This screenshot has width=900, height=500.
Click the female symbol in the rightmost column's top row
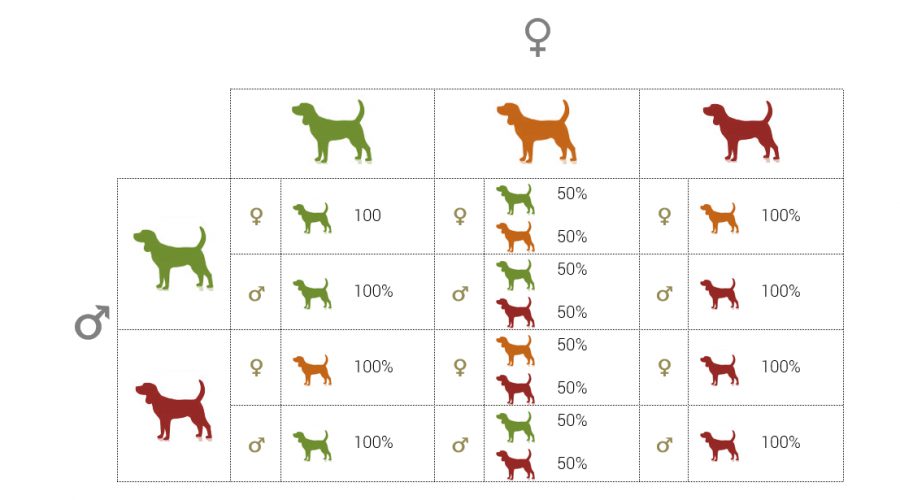(x=664, y=216)
